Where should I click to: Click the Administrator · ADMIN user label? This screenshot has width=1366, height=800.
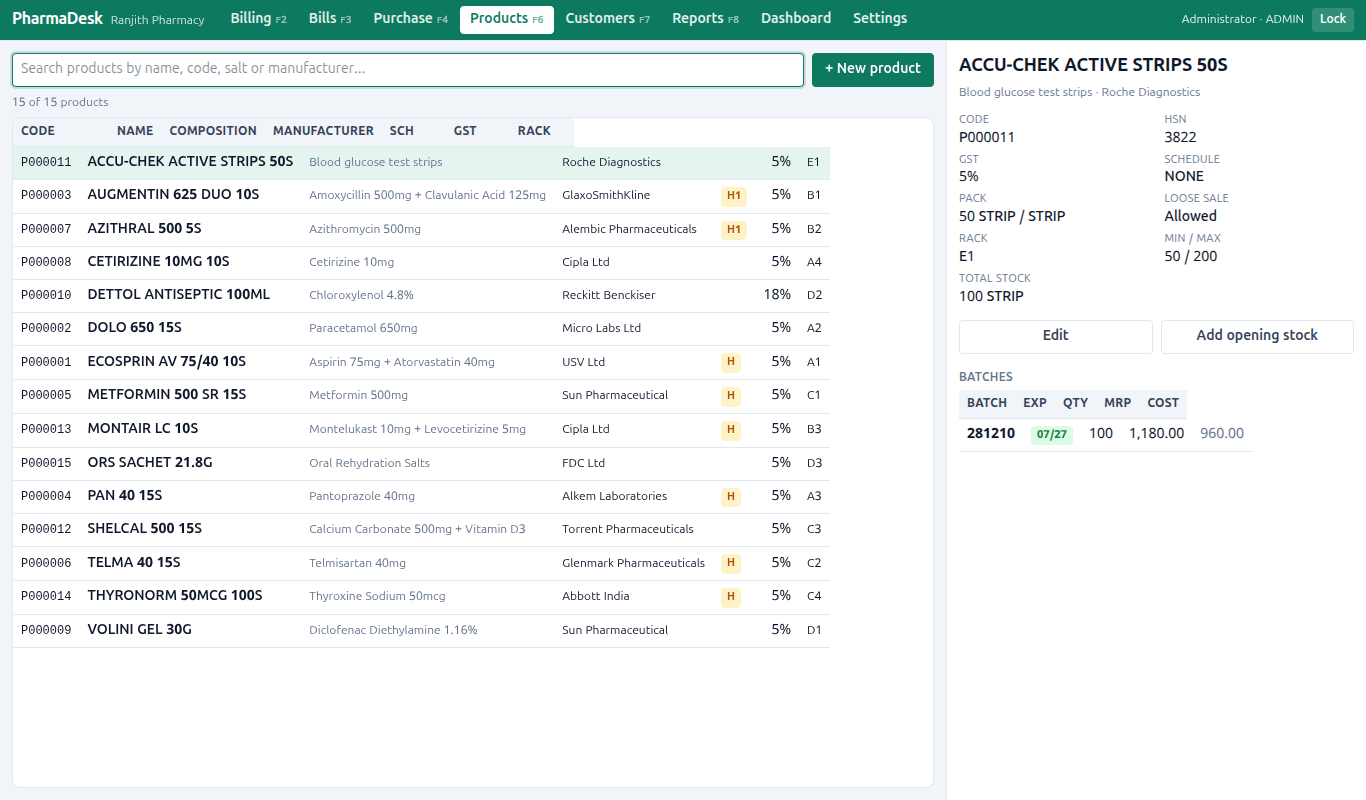(x=1243, y=19)
